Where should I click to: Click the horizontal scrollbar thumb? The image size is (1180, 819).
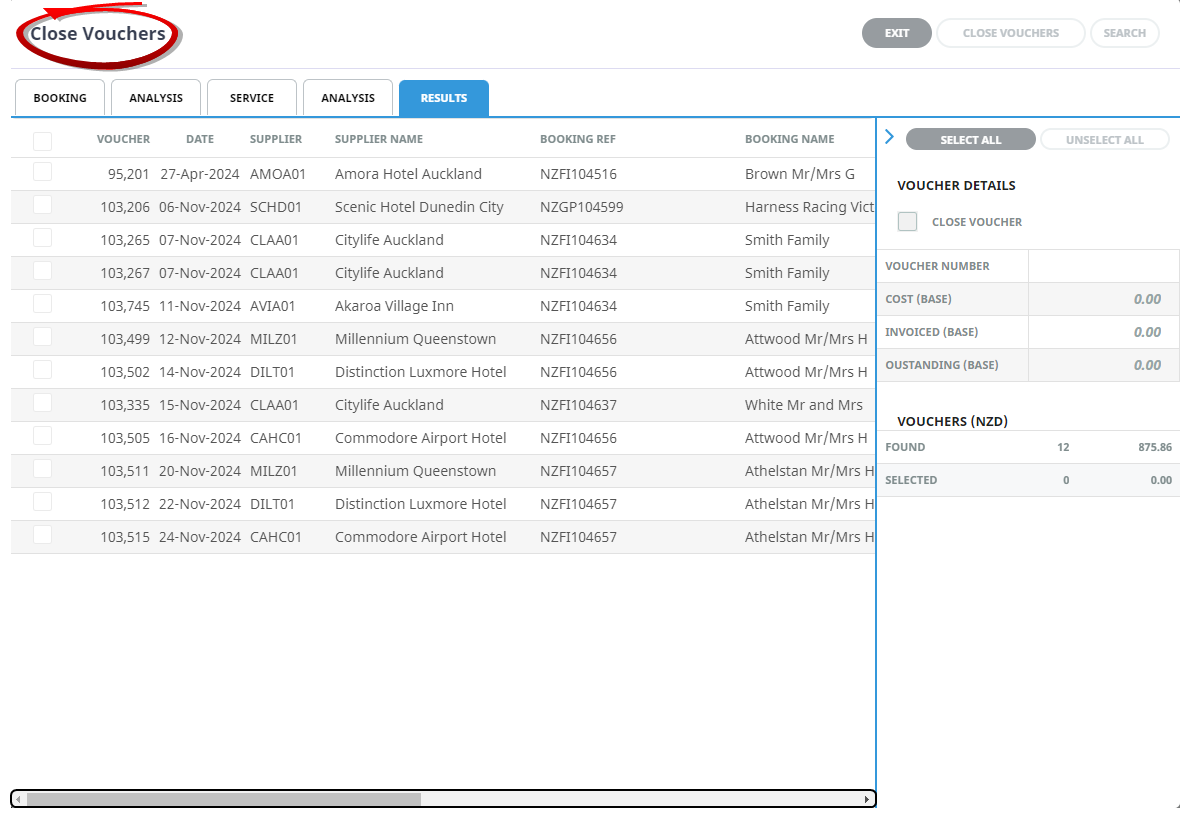pyautogui.click(x=224, y=799)
